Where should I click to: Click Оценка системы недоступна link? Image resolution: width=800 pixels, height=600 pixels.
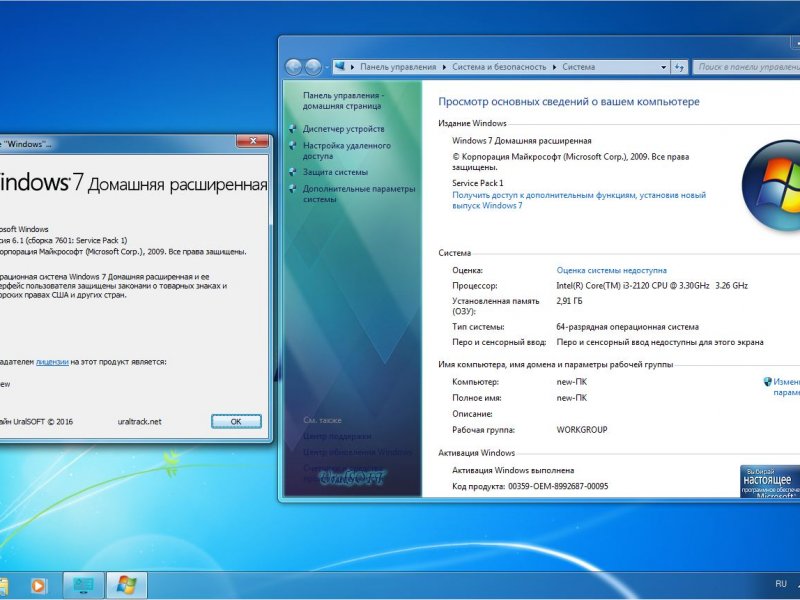point(611,270)
